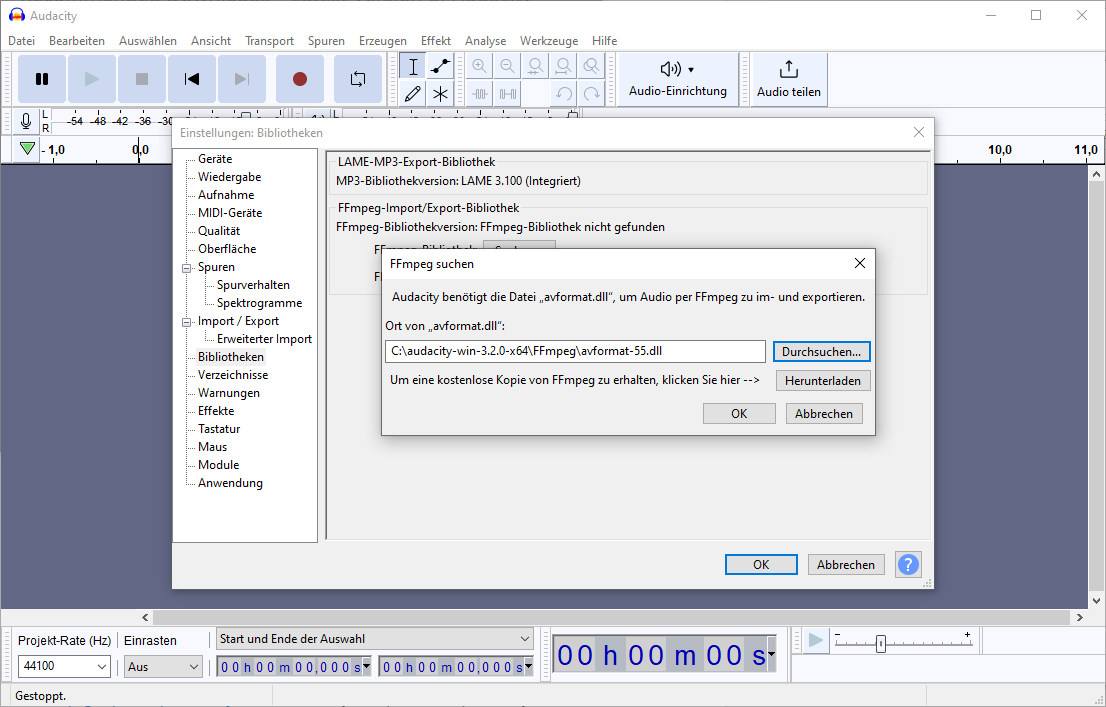
Task: Open the Audio-Einrichtung panel
Action: (676, 79)
